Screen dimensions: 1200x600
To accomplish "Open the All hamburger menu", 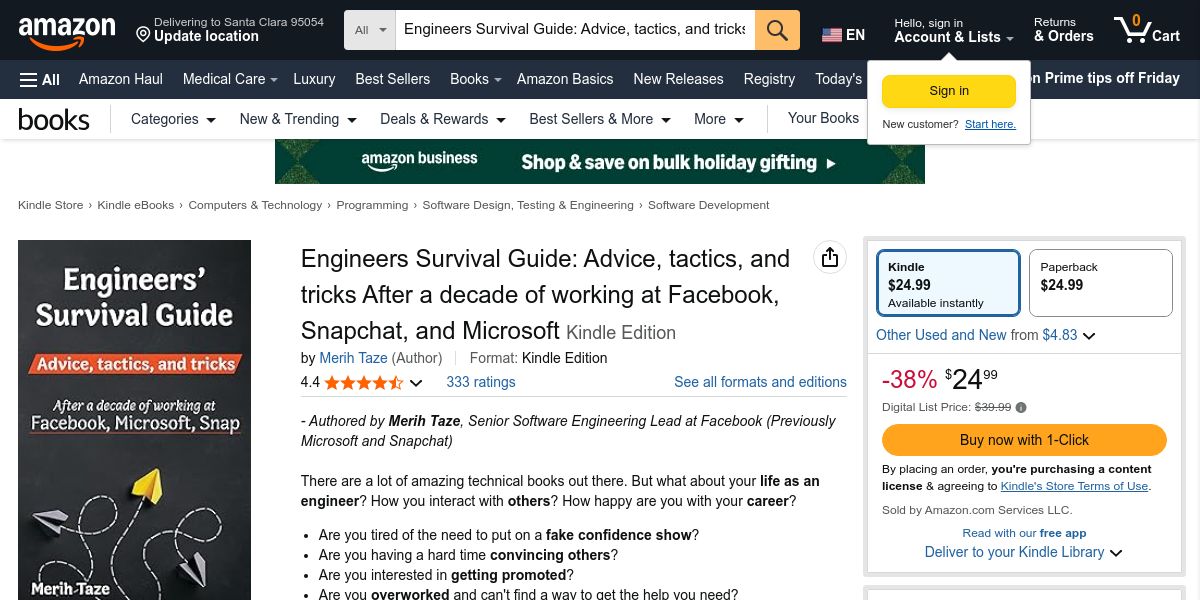I will point(40,79).
